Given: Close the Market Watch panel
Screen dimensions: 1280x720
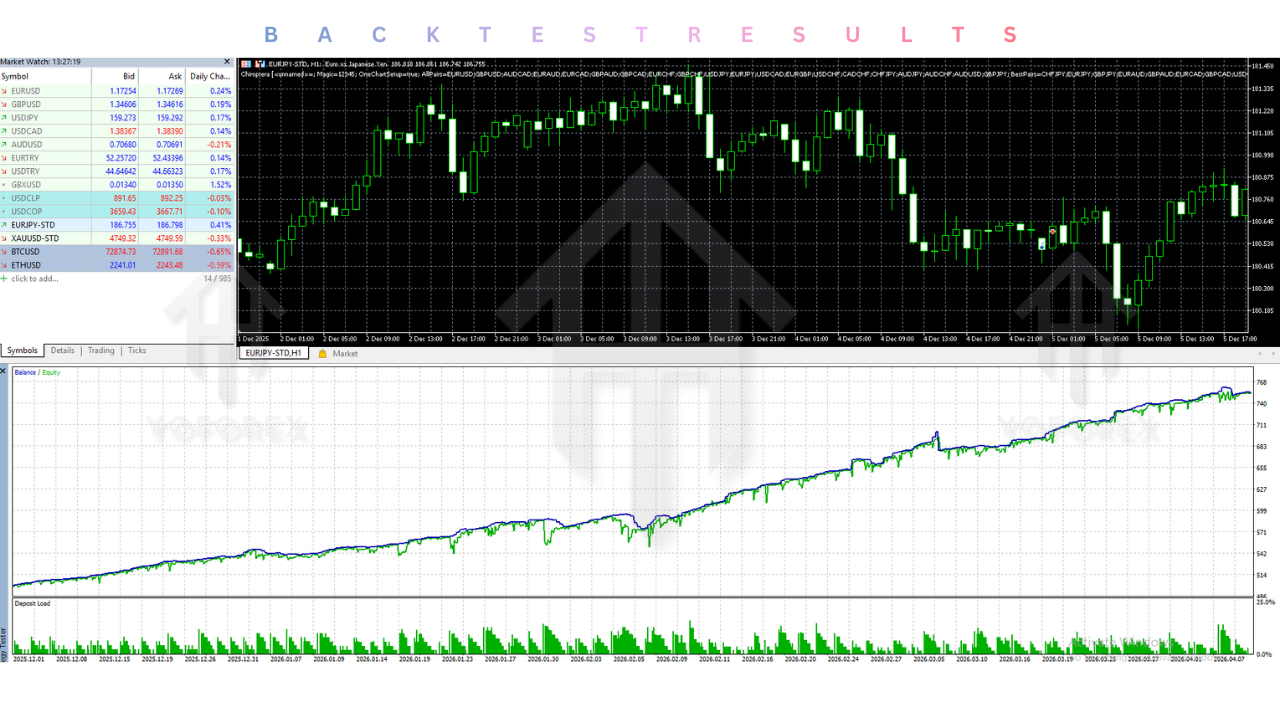Looking at the screenshot, I should [x=227, y=62].
